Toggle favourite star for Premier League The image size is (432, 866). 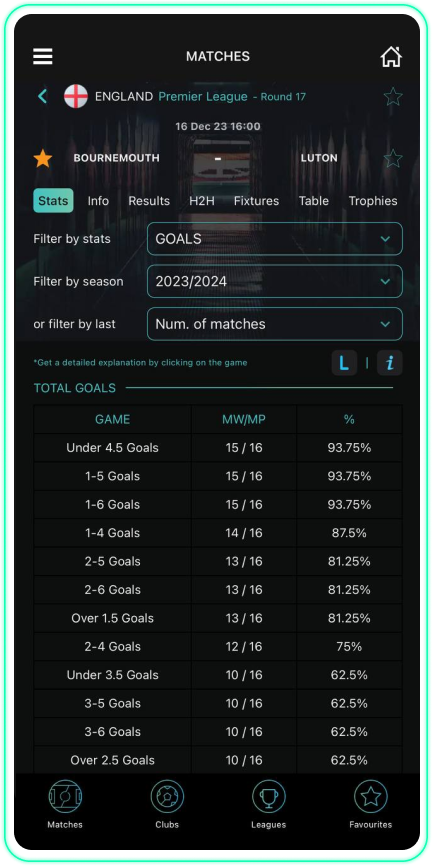[x=393, y=97]
